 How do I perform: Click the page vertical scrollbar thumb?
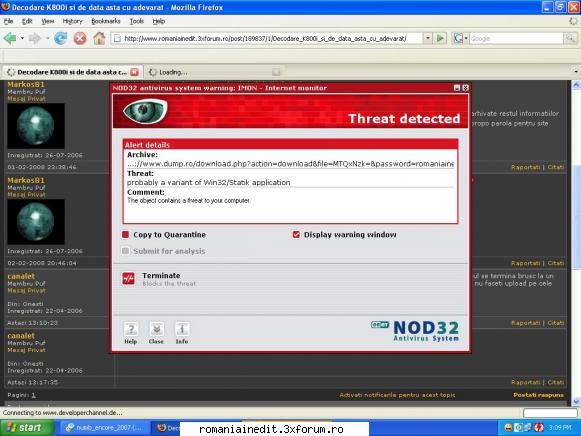tap(576, 217)
